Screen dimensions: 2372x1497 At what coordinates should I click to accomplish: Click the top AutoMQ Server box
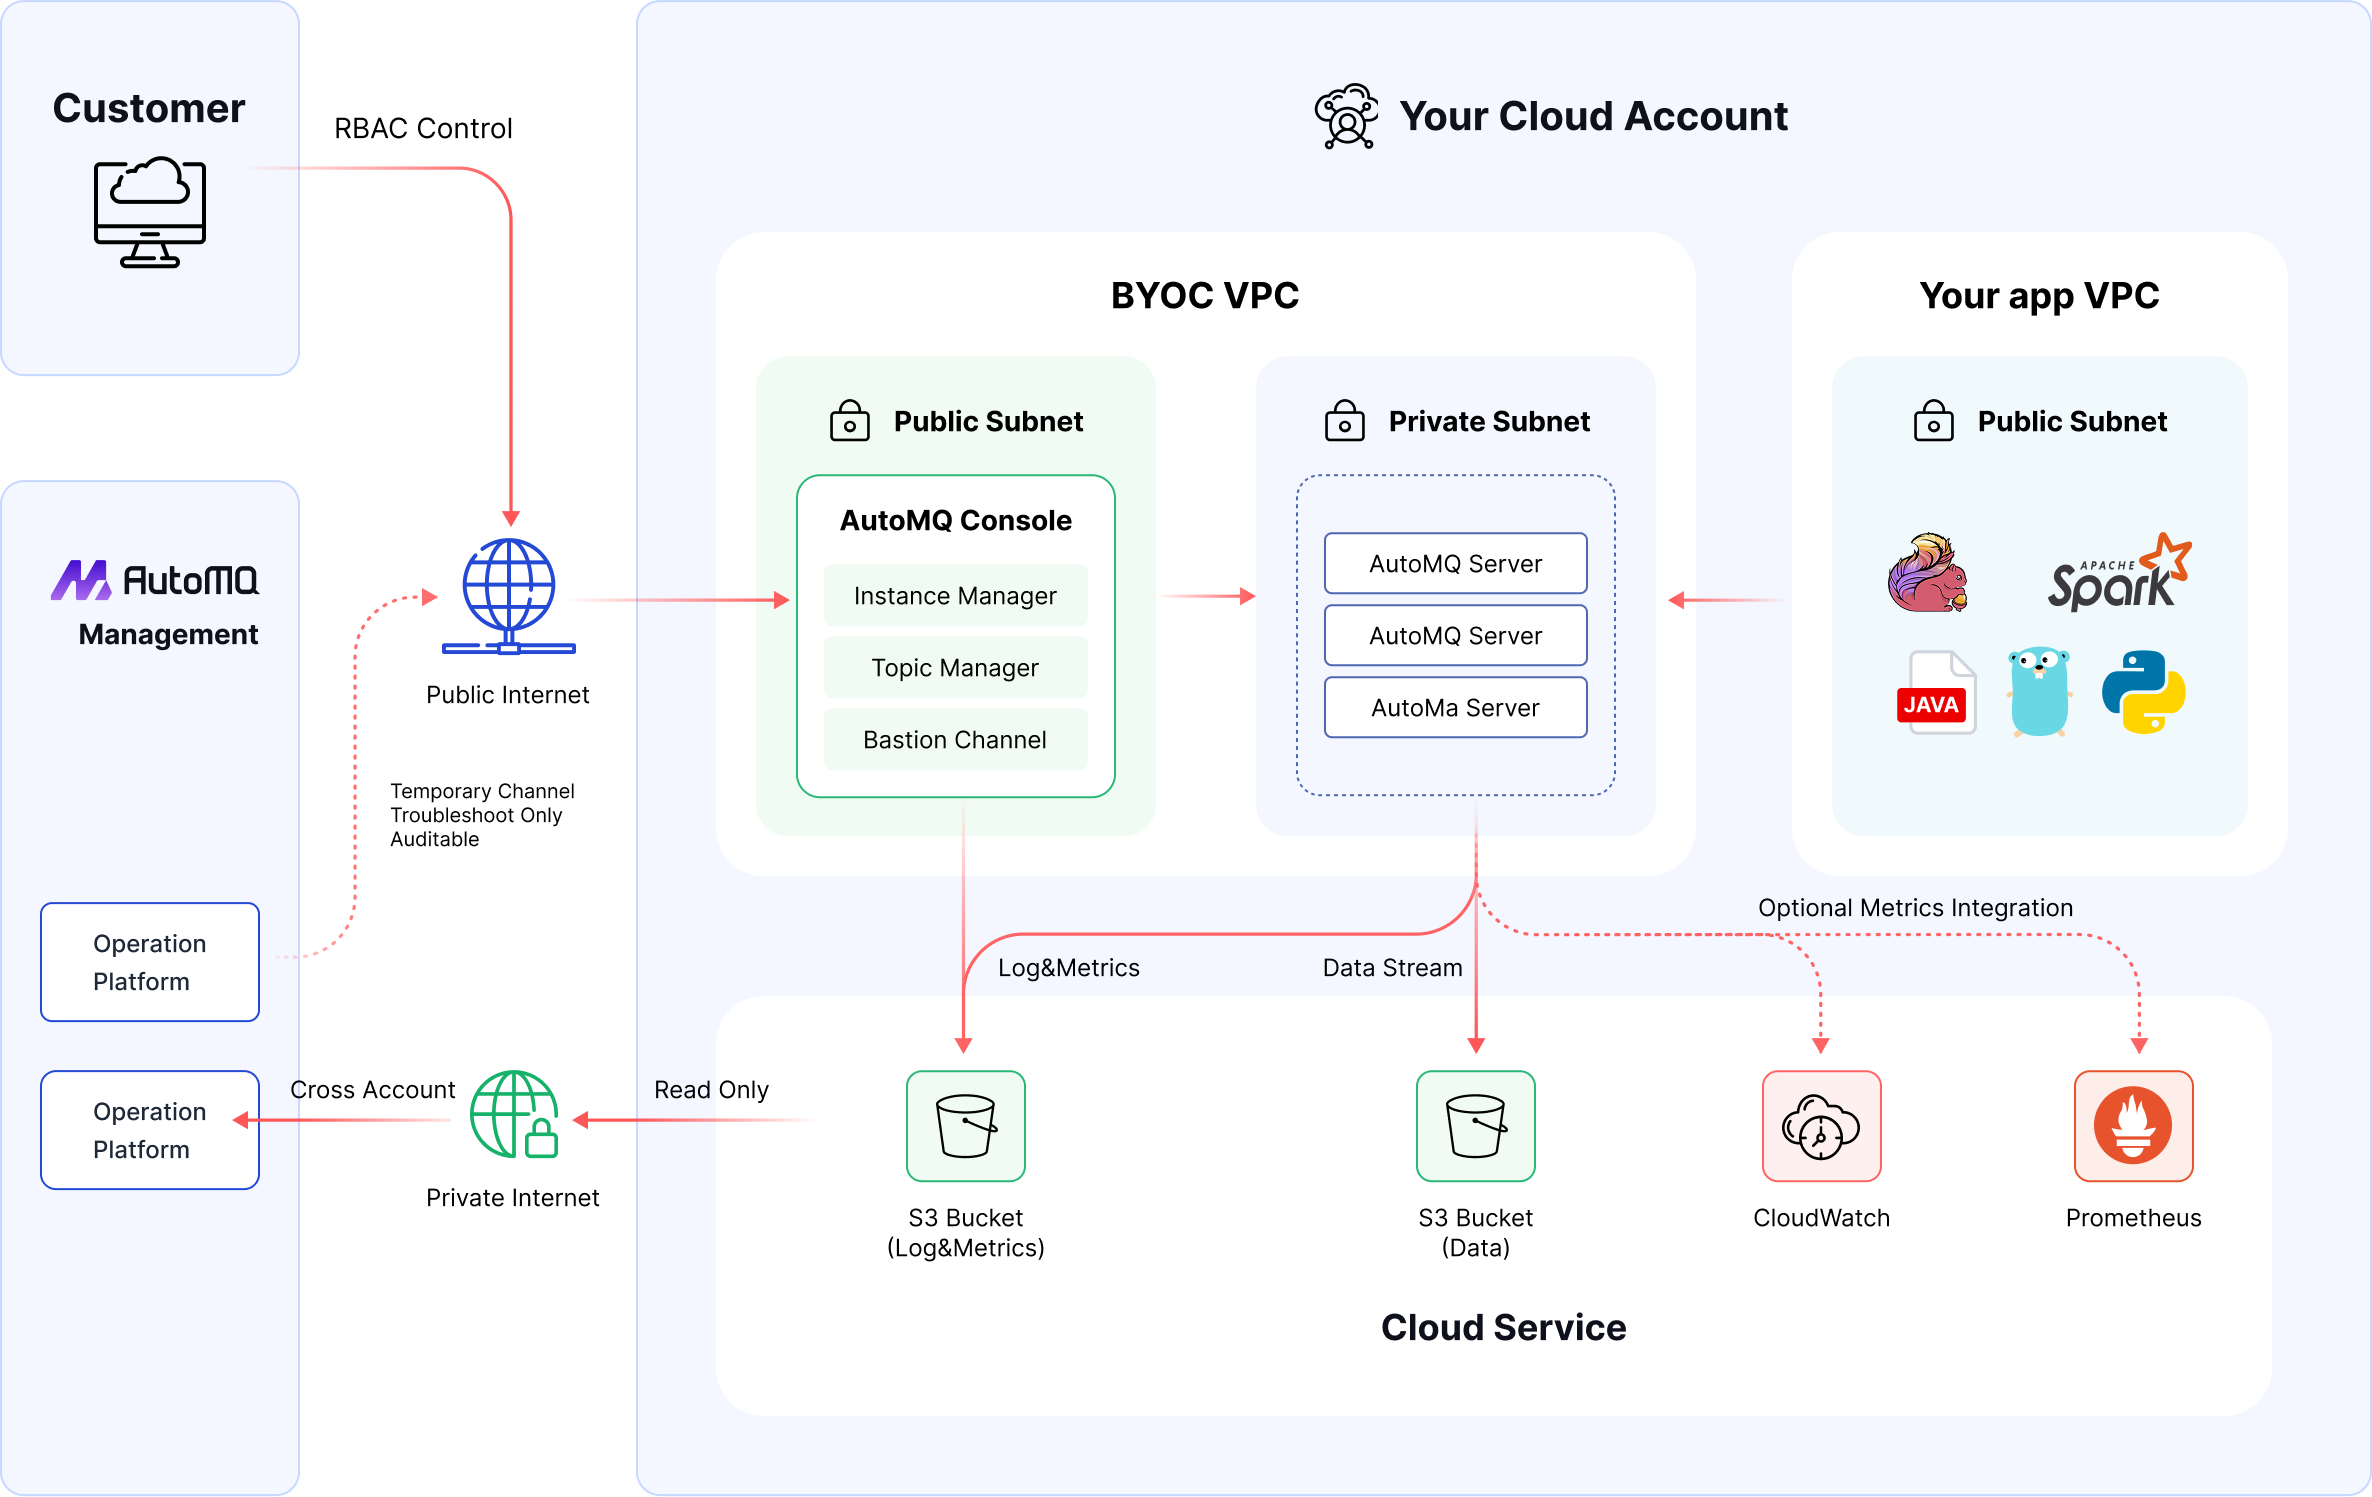[x=1455, y=564]
